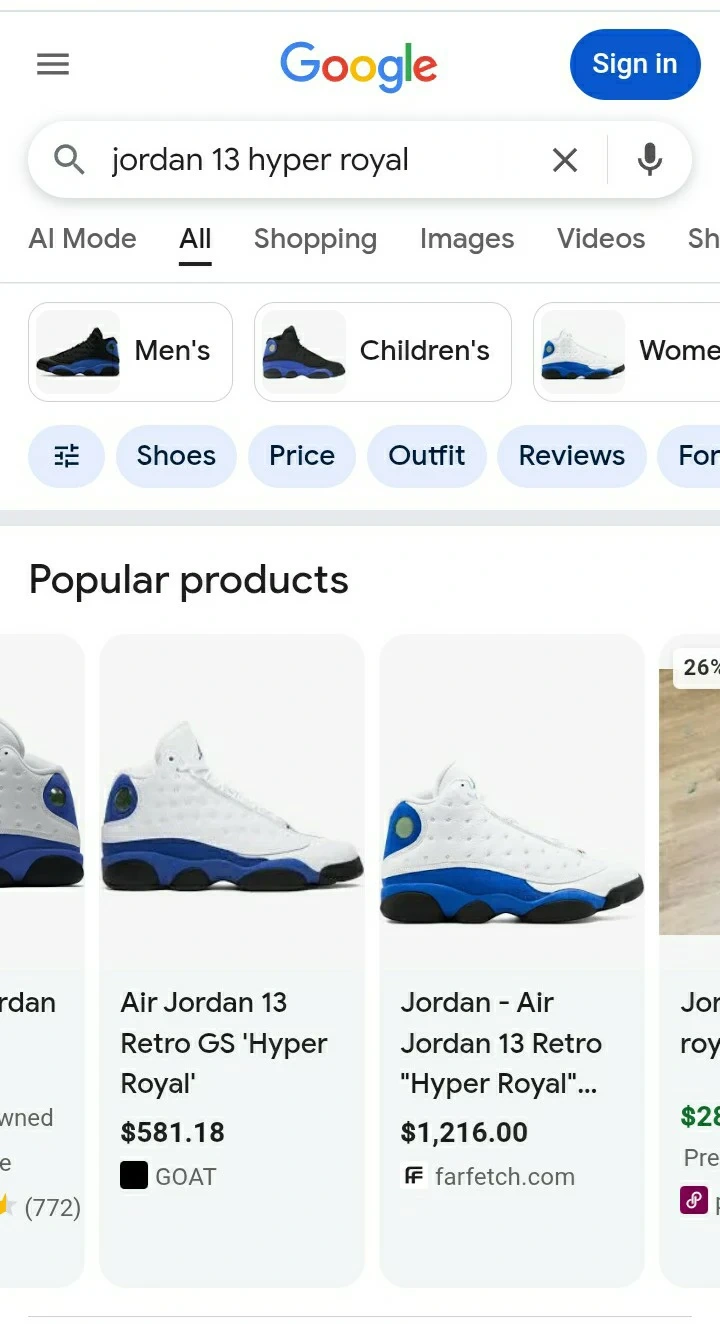The width and height of the screenshot is (720, 1324).
Task: Select the Reviews filter chip
Action: 572,456
